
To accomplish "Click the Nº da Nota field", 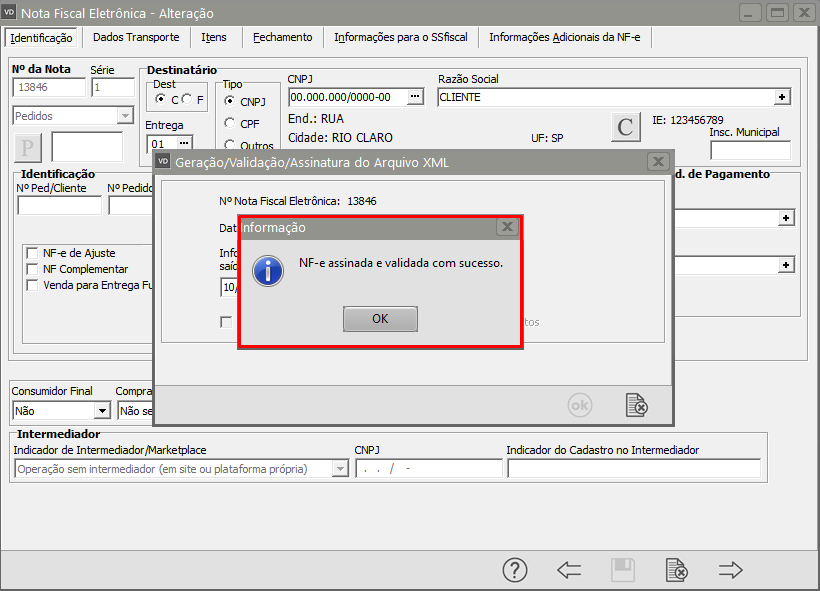I will click(x=49, y=87).
